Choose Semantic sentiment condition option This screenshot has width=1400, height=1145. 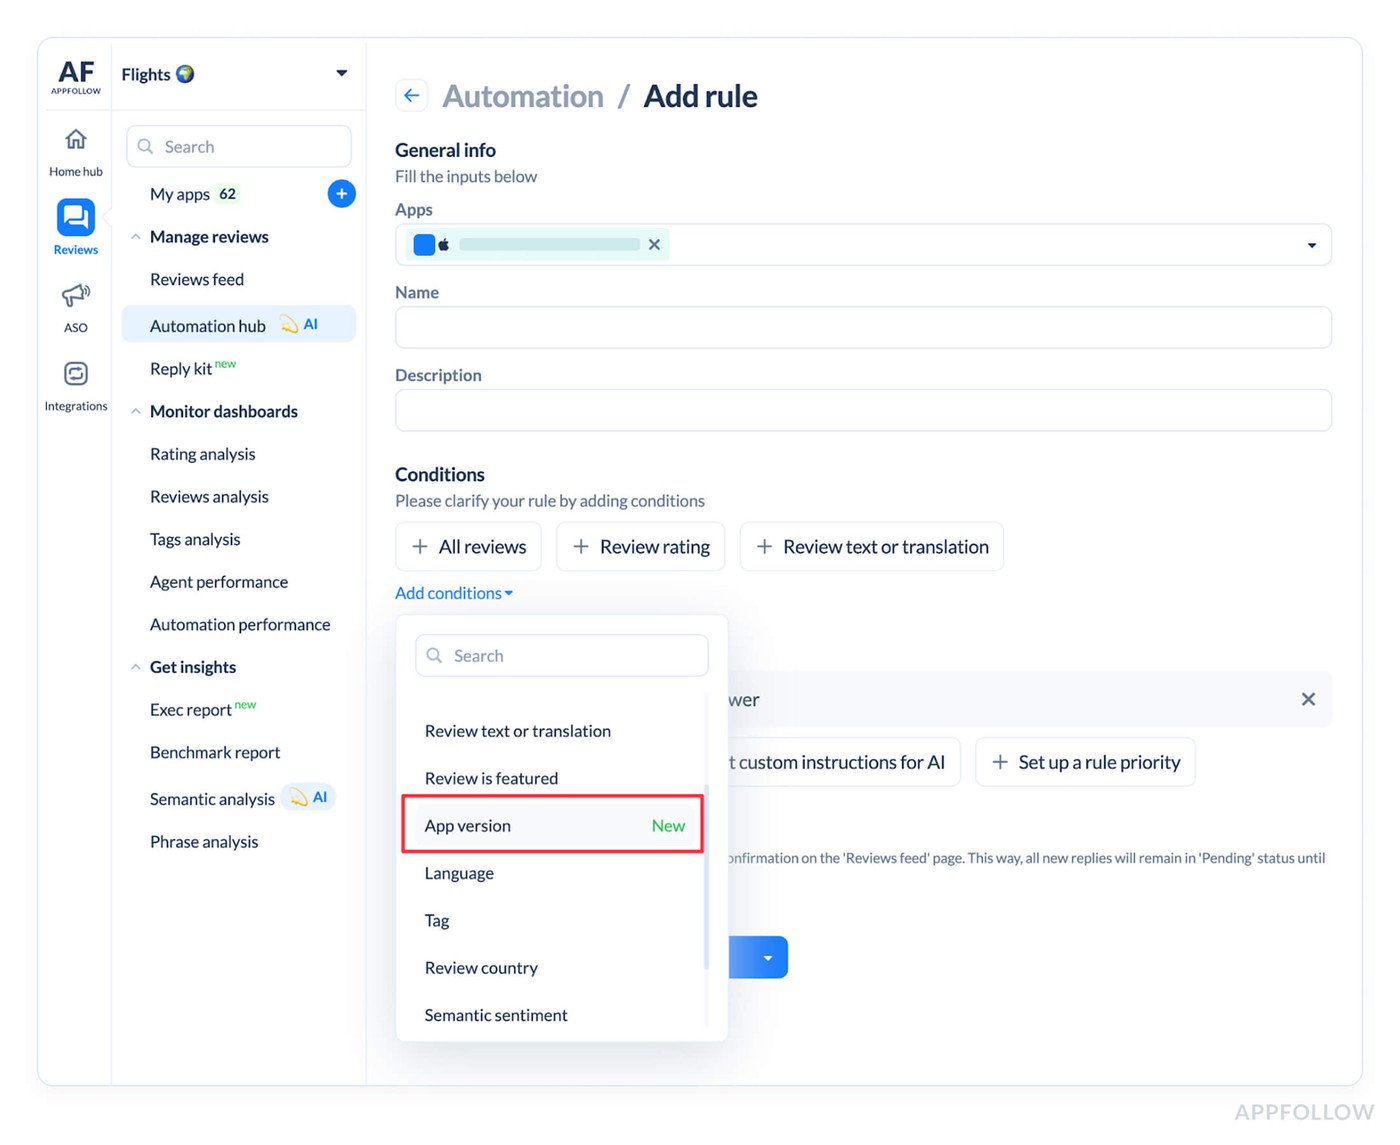click(x=496, y=1015)
